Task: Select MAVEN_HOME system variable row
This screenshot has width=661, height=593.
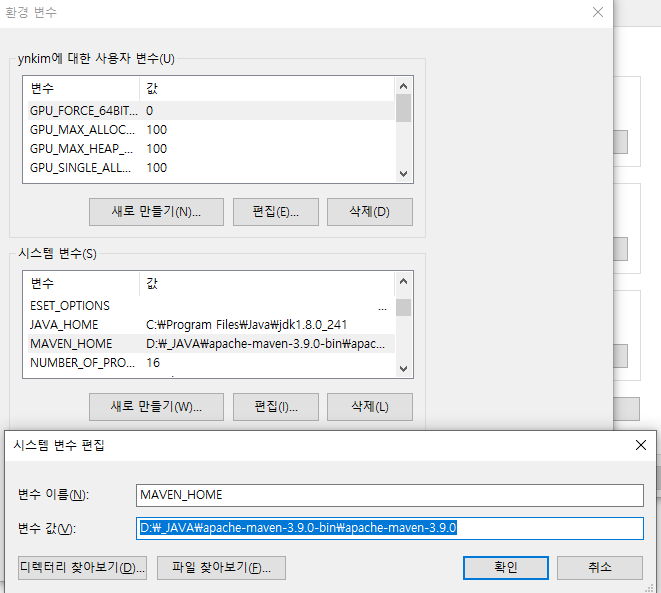Action: click(211, 343)
